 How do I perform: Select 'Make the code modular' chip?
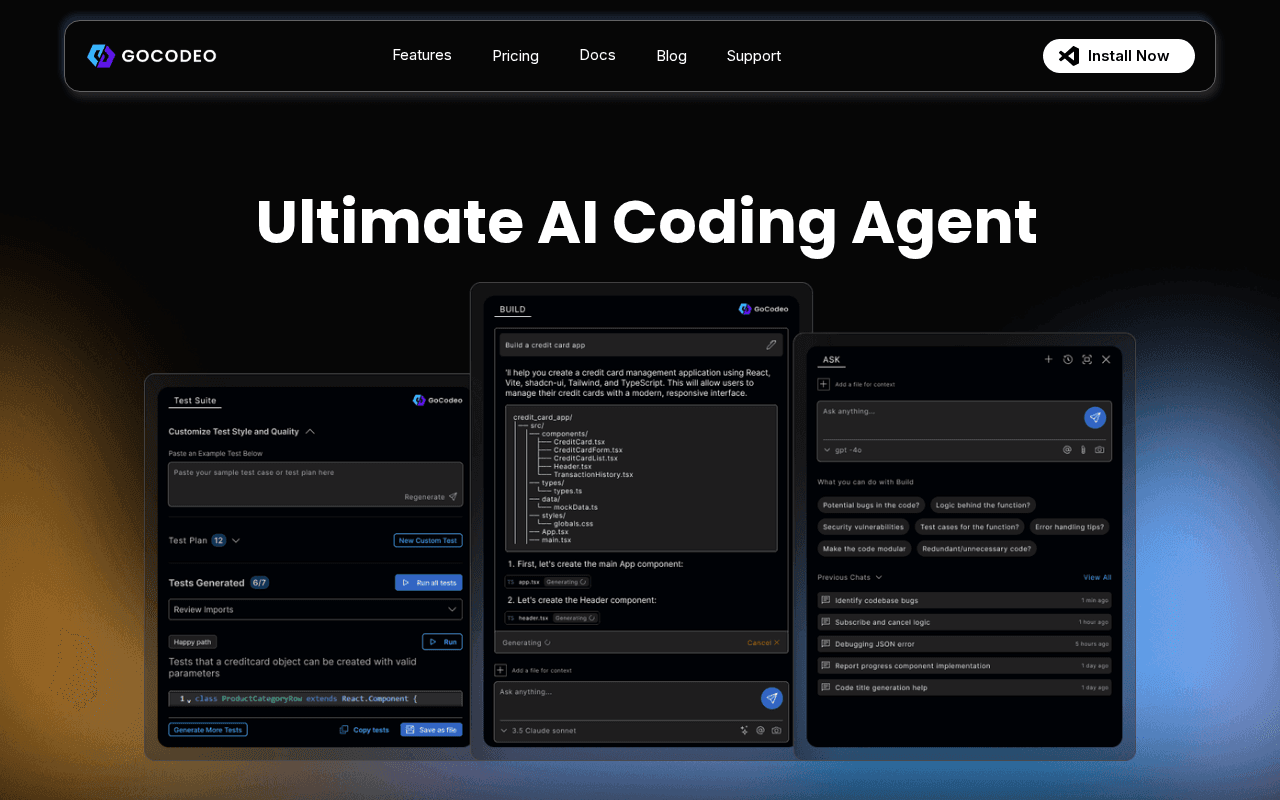point(864,549)
